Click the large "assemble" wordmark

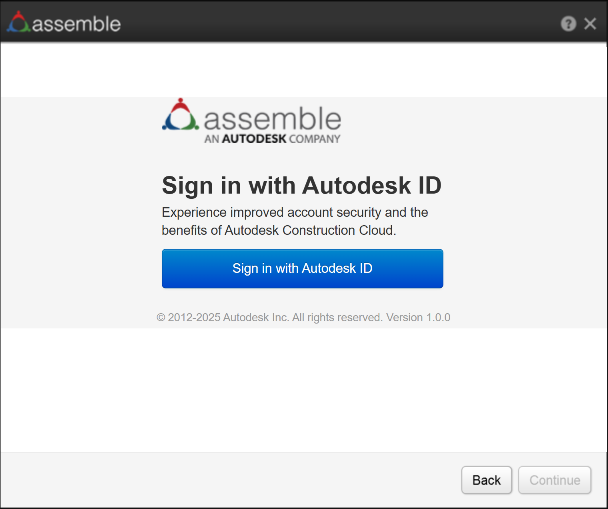(272, 118)
